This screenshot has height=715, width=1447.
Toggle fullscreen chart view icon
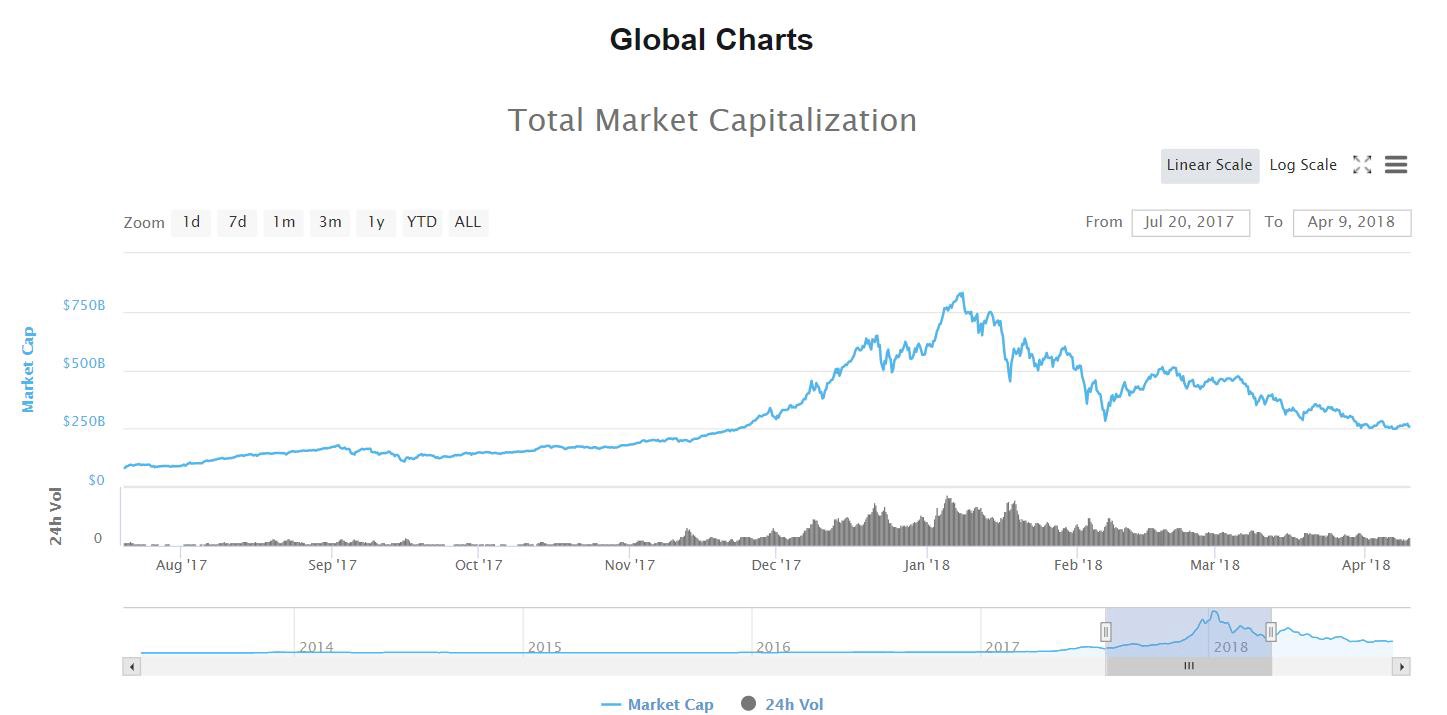(x=1362, y=165)
